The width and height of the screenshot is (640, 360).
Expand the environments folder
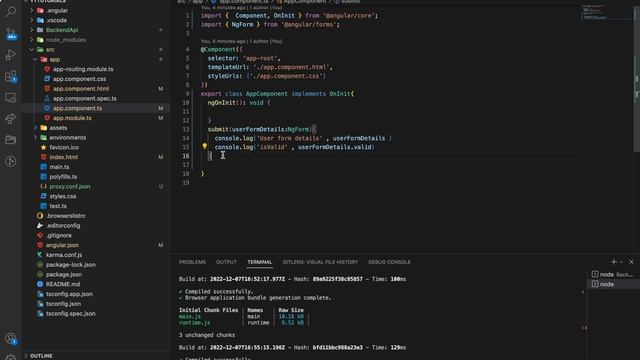click(x=36, y=138)
